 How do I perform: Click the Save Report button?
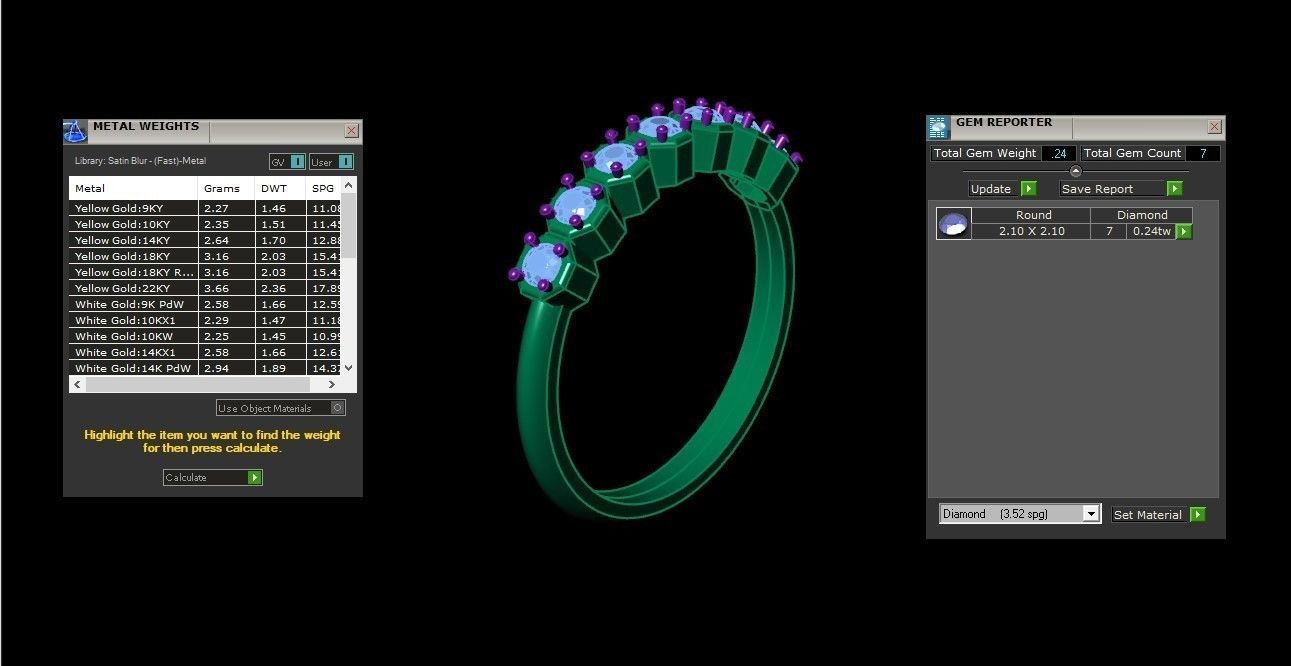1121,189
